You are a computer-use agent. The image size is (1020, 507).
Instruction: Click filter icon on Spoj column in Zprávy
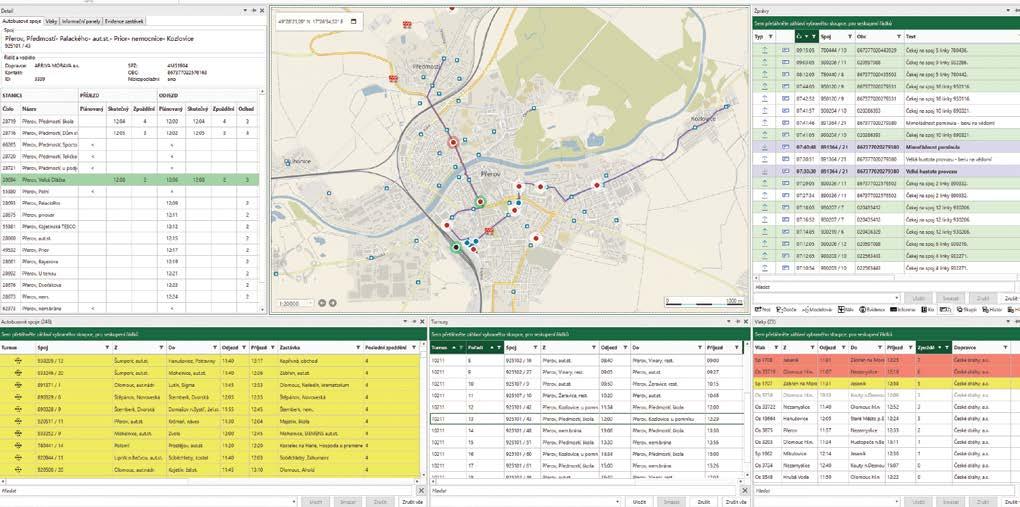point(852,36)
